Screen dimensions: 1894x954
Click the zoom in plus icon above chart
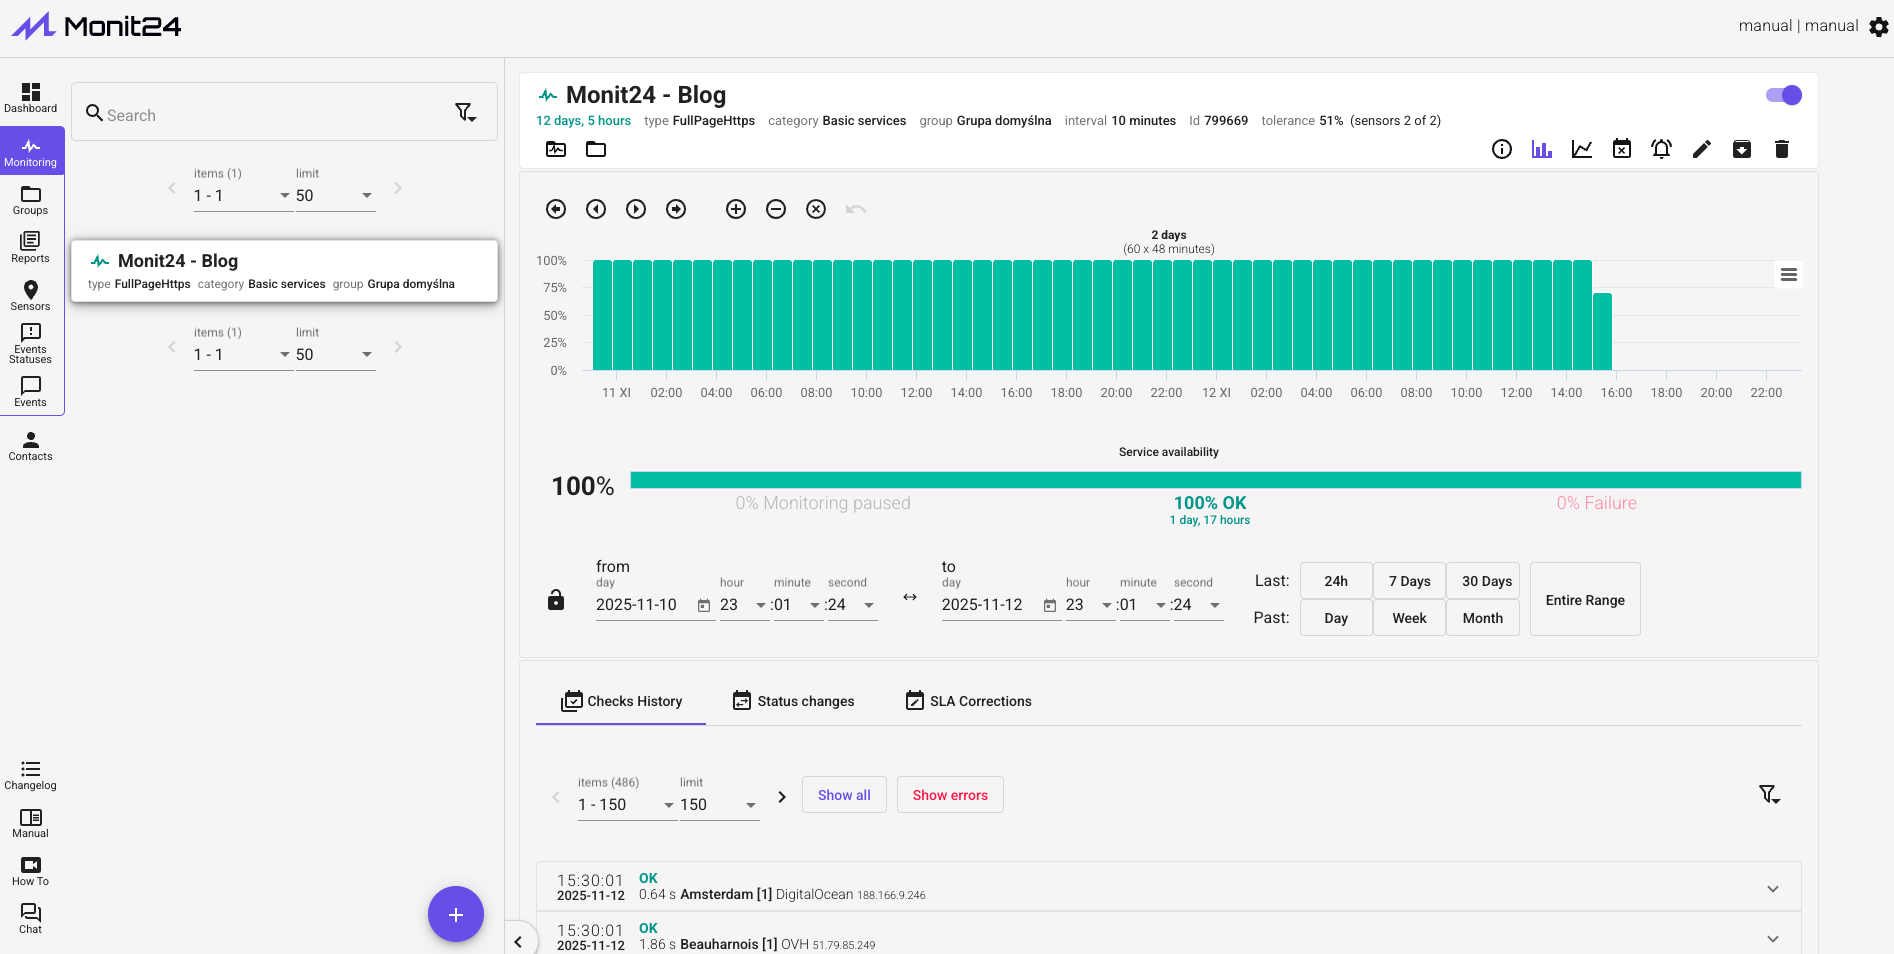coord(736,209)
